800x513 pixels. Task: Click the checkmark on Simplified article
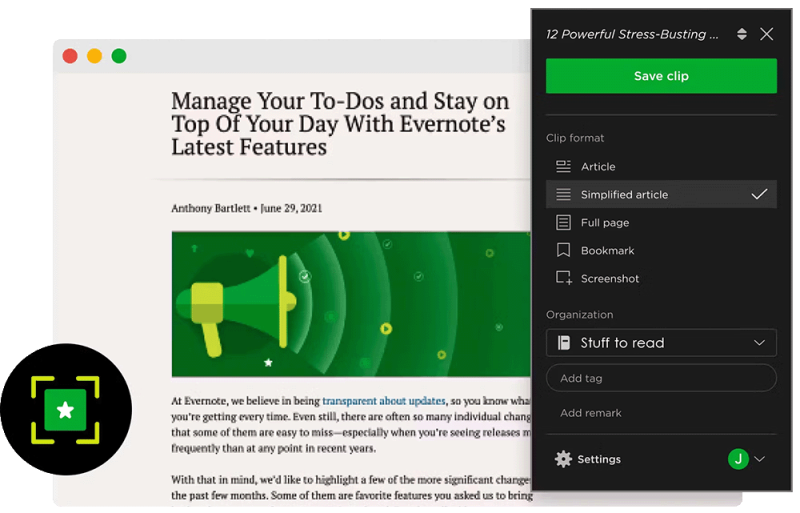[x=759, y=194]
